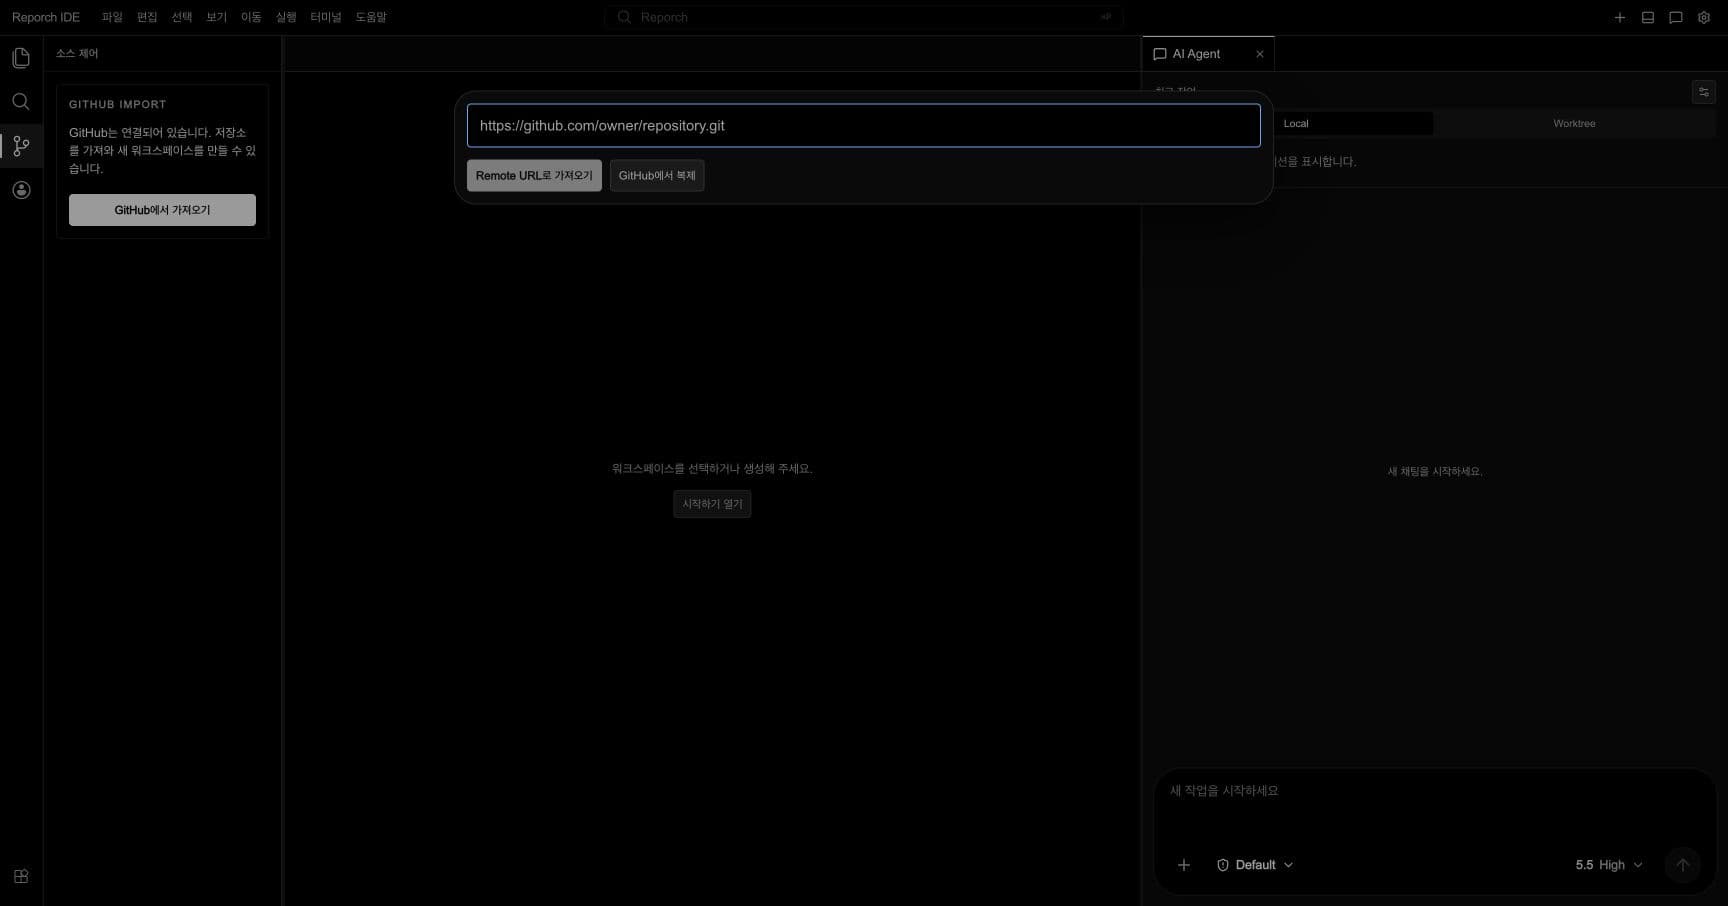Screen dimensions: 1728x906
Task: Open the 실행 menu
Action: pos(286,17)
